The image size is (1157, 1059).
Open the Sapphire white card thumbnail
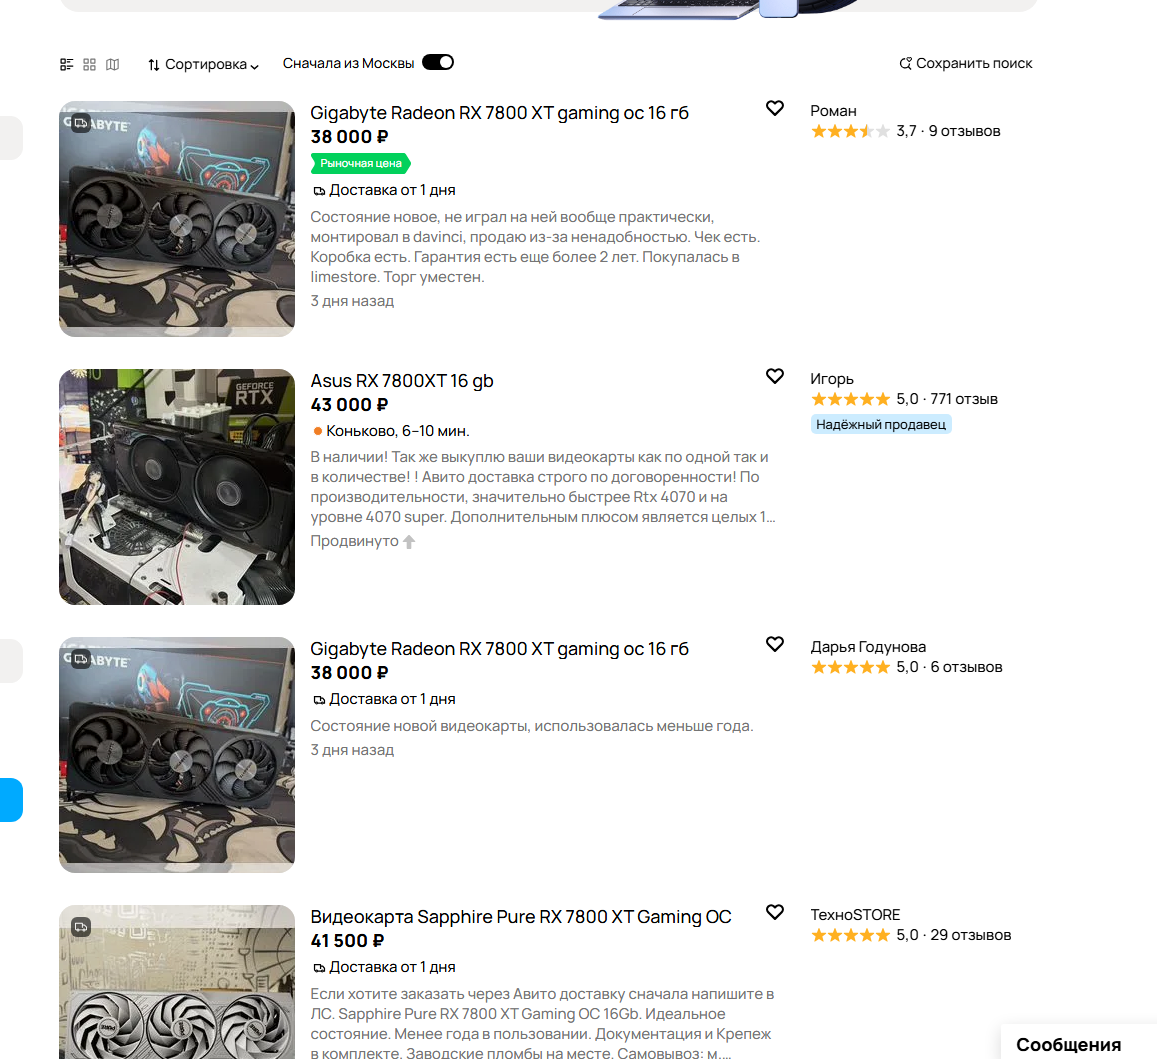(x=177, y=982)
